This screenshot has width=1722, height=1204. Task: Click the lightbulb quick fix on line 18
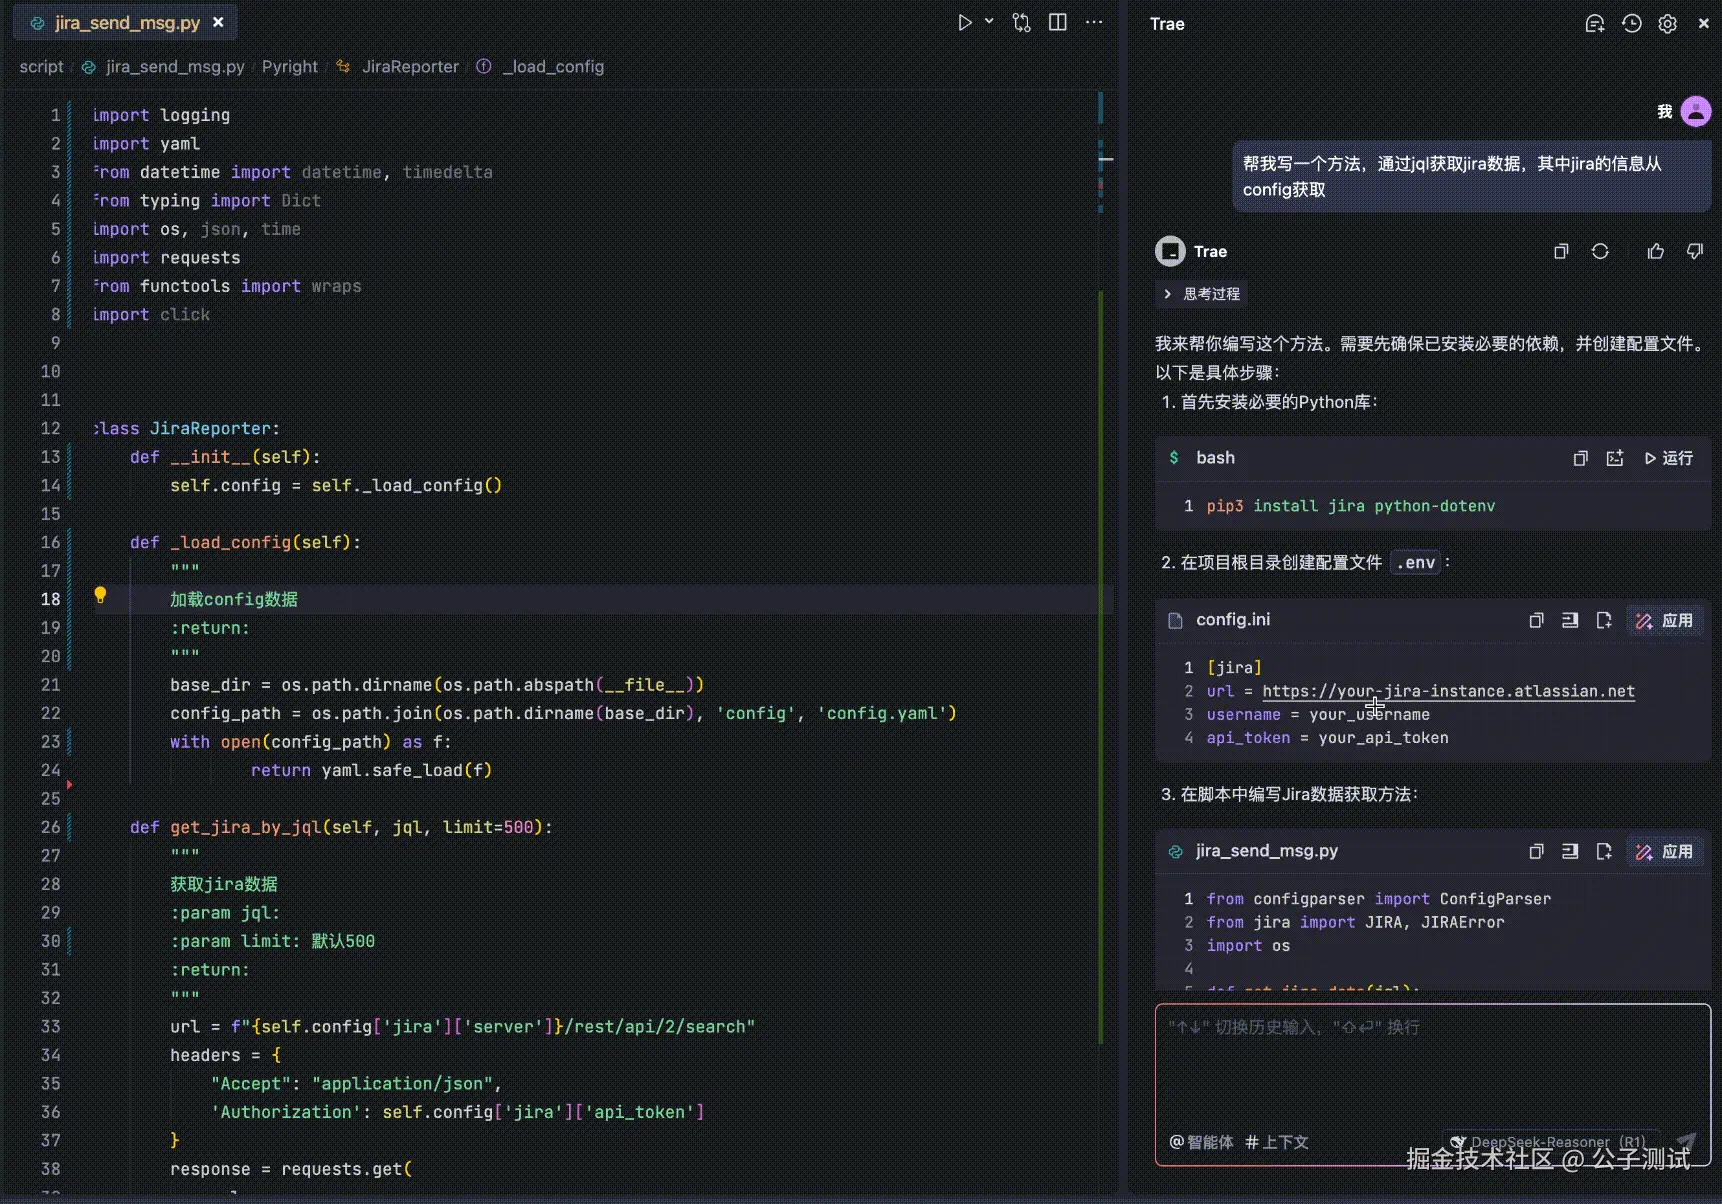100,595
